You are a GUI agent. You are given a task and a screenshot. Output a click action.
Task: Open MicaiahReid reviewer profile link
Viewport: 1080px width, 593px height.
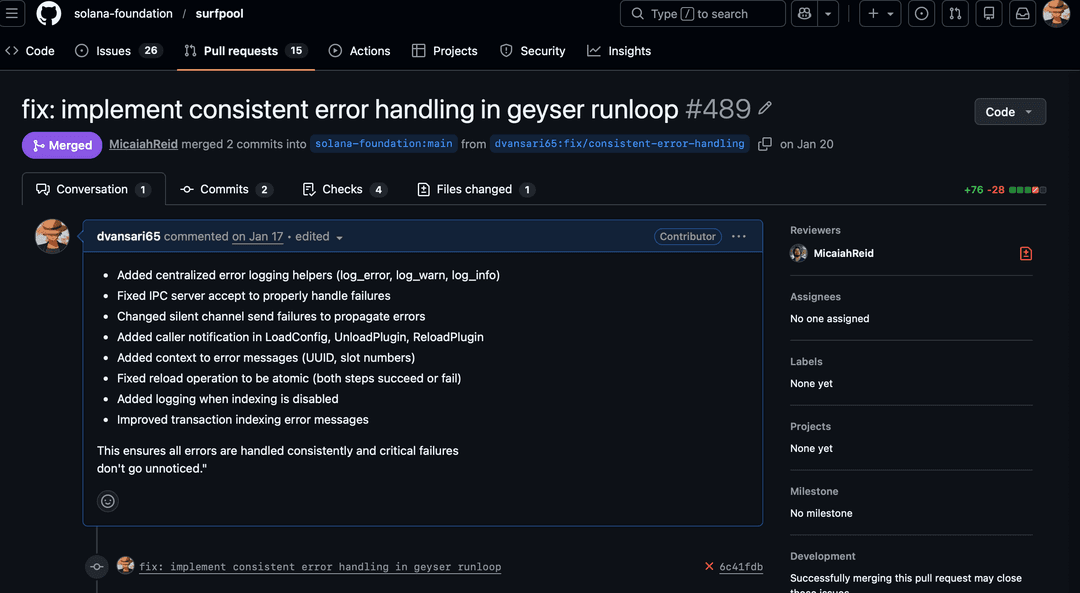pos(843,254)
